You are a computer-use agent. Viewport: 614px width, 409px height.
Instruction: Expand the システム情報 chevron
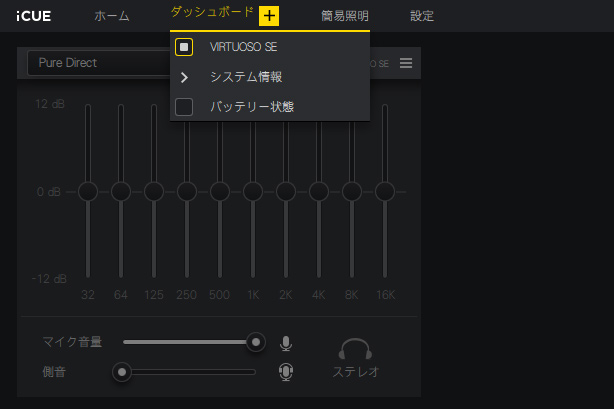[x=184, y=77]
